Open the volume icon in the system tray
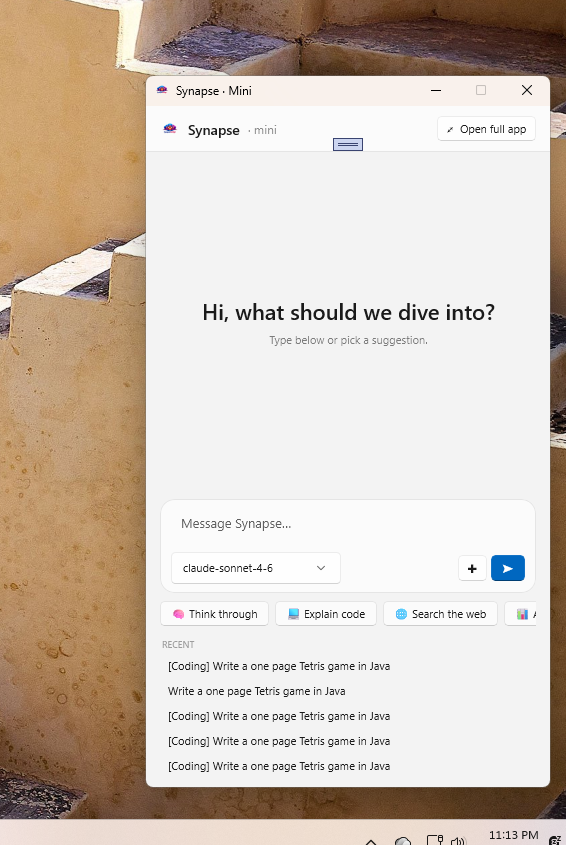 pyautogui.click(x=458, y=840)
